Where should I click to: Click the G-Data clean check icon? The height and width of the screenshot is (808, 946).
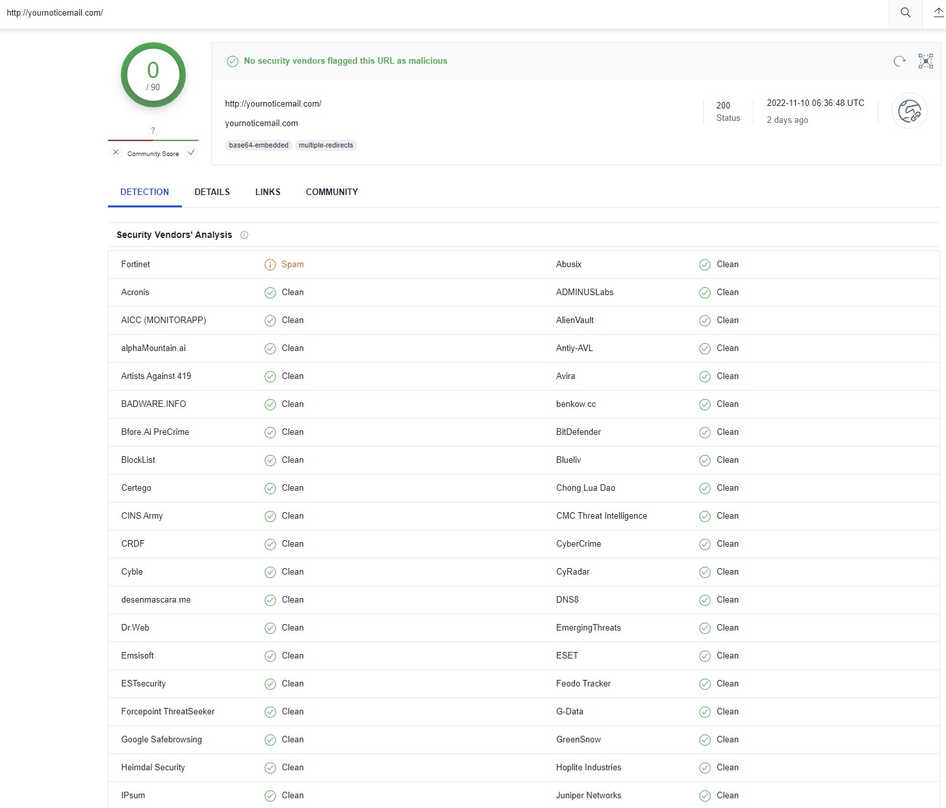(x=705, y=712)
